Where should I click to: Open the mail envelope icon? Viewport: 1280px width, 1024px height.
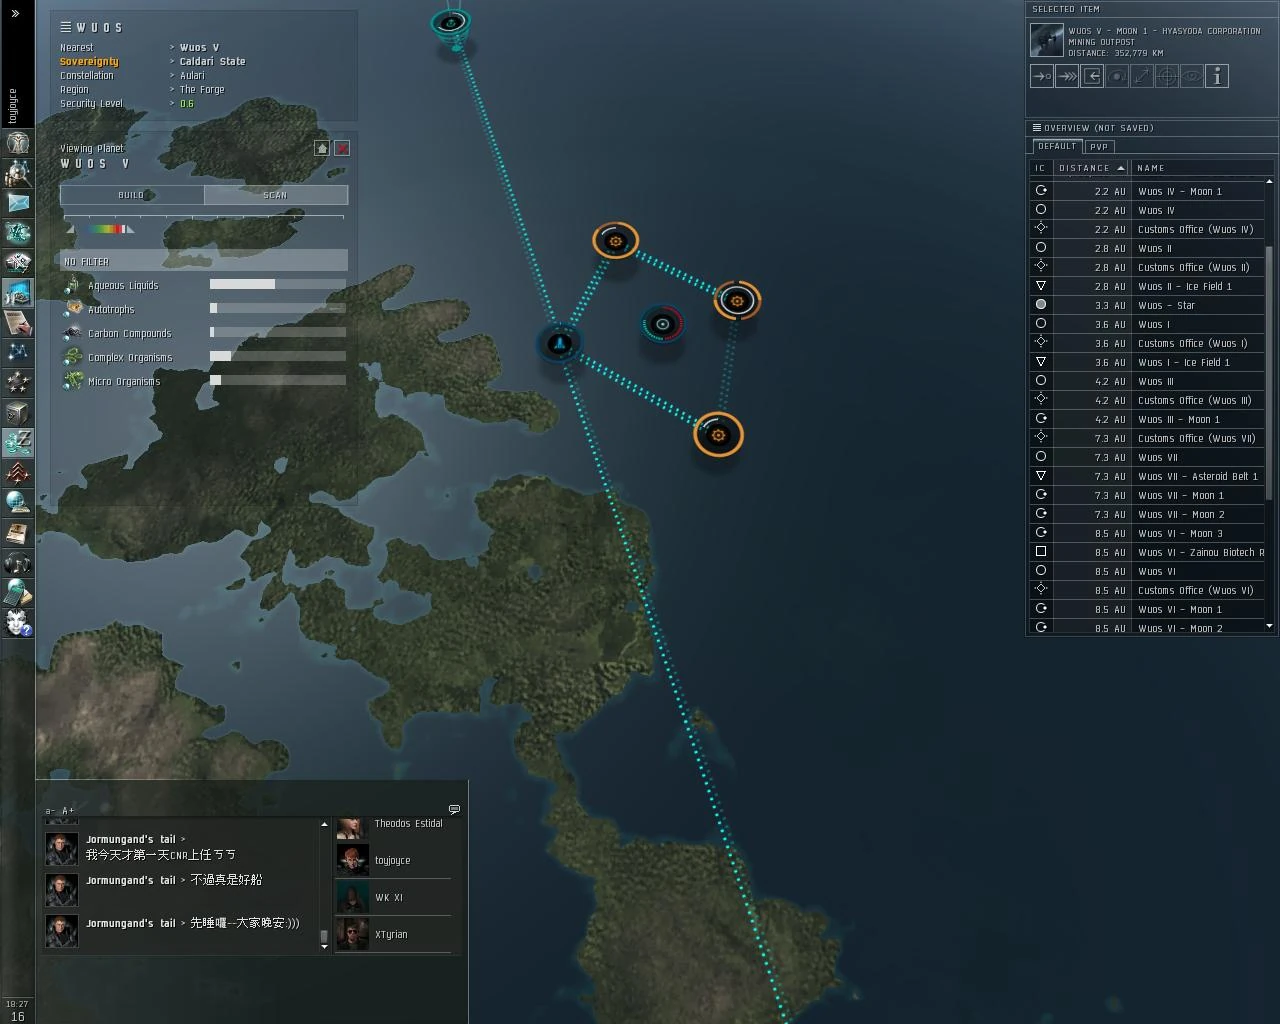coord(17,203)
